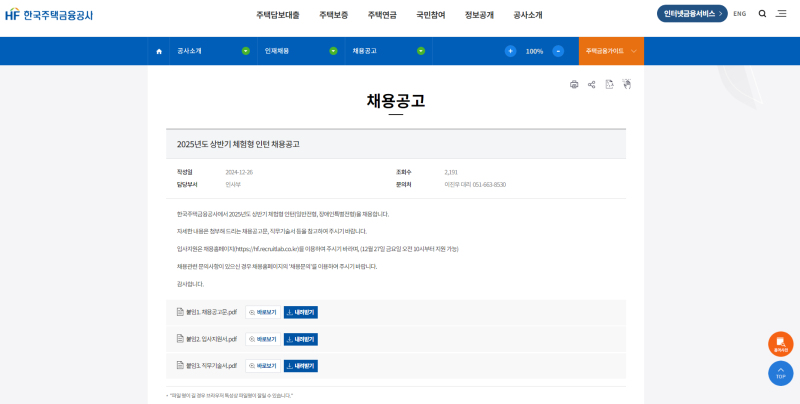This screenshot has width=800, height=404.
Task: Click the sign-language hand icon
Action: (627, 84)
